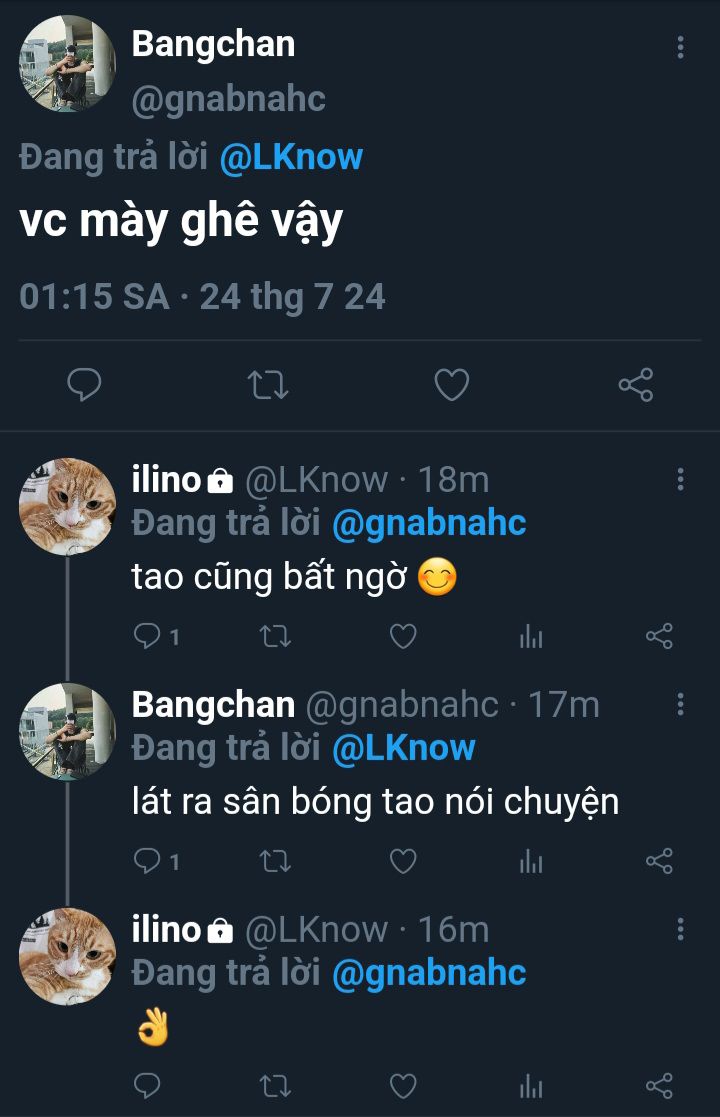
Task: Open @gnabnahc mention in ilino's 18m reply
Action: coord(428,523)
